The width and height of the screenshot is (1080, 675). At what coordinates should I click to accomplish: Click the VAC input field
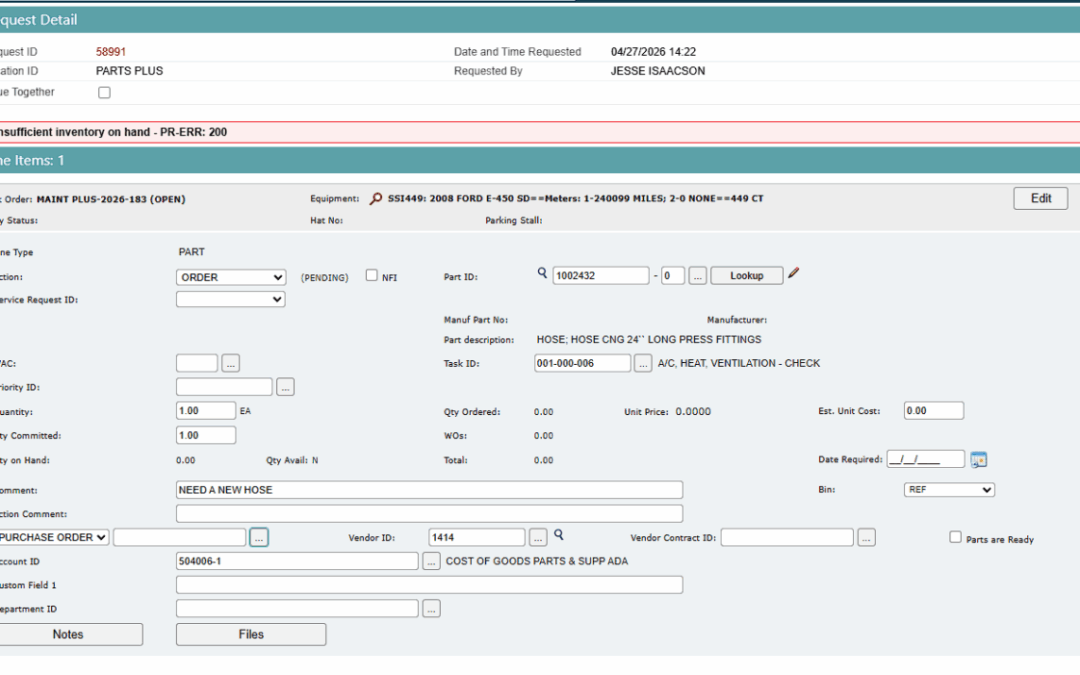(x=197, y=363)
